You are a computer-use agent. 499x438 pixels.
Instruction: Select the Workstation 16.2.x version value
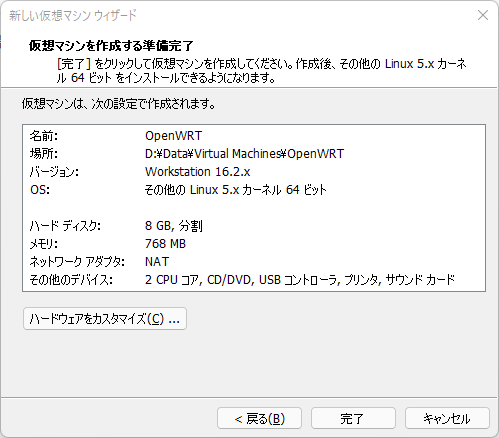(x=197, y=172)
